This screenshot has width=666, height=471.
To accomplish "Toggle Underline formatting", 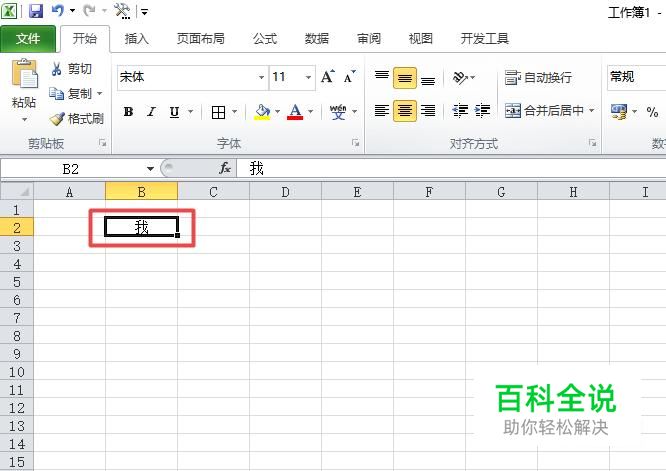I will (x=174, y=112).
